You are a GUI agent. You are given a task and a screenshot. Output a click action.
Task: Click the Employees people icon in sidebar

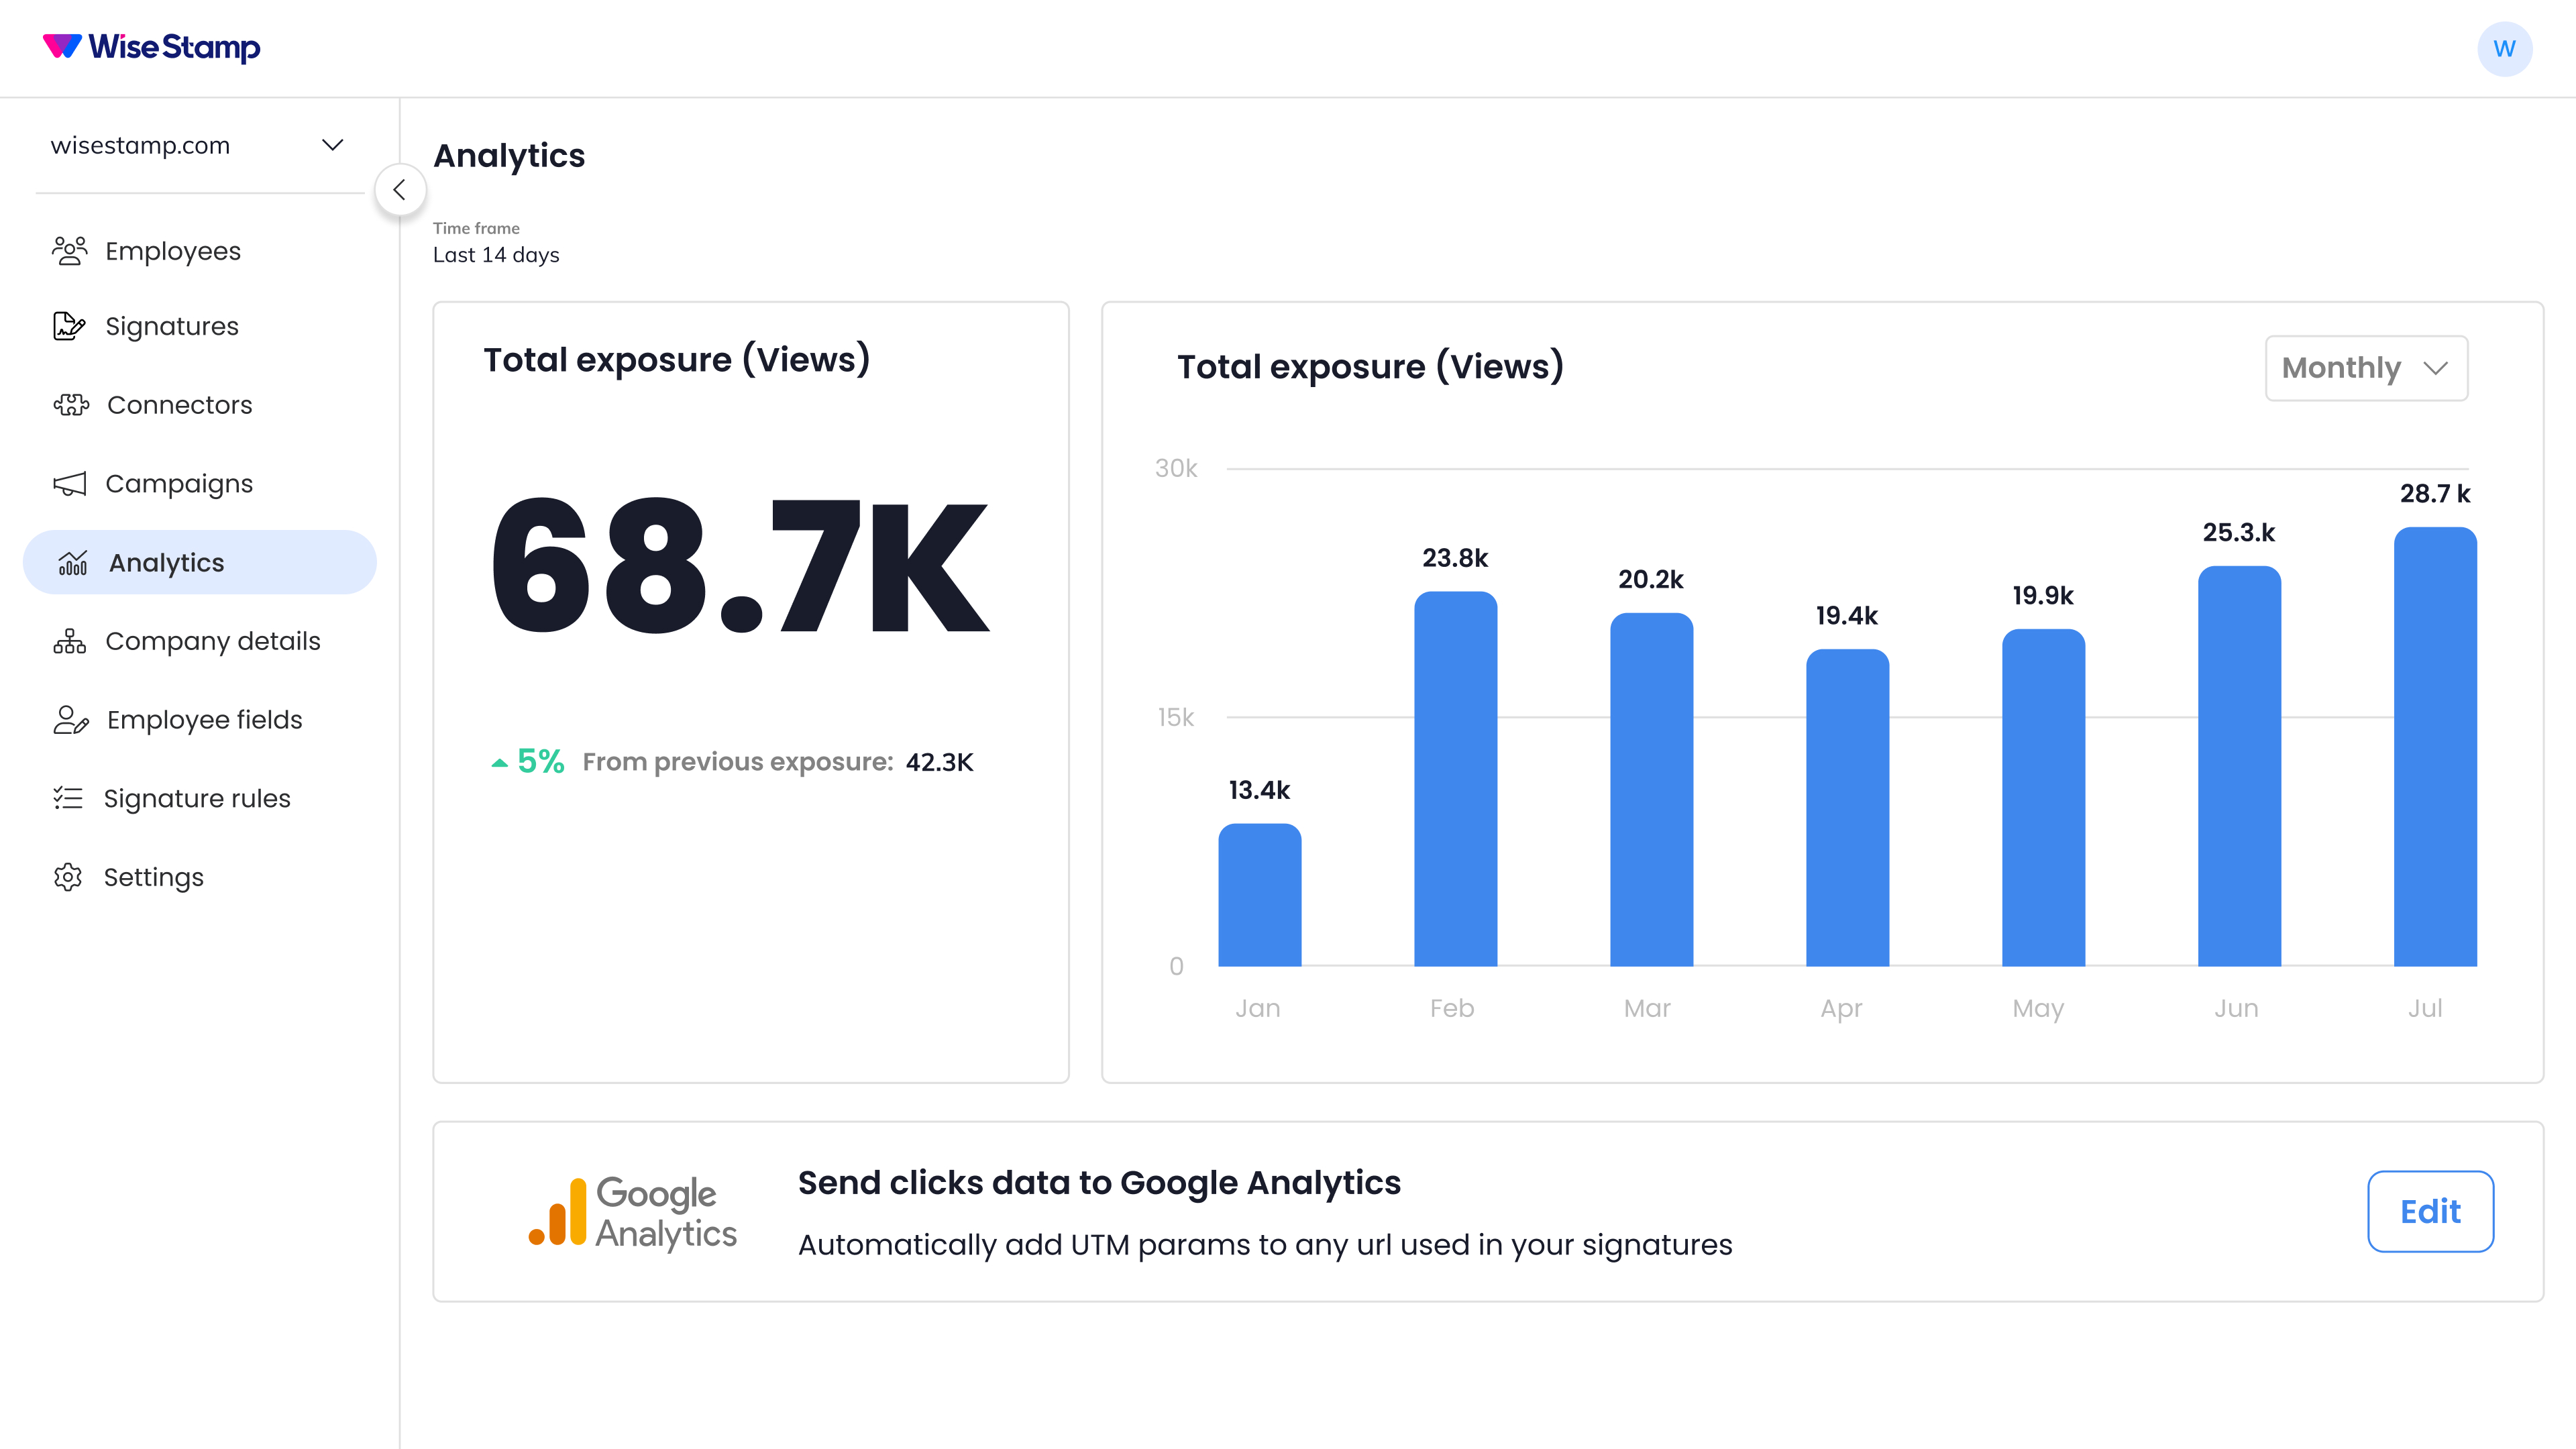click(69, 251)
